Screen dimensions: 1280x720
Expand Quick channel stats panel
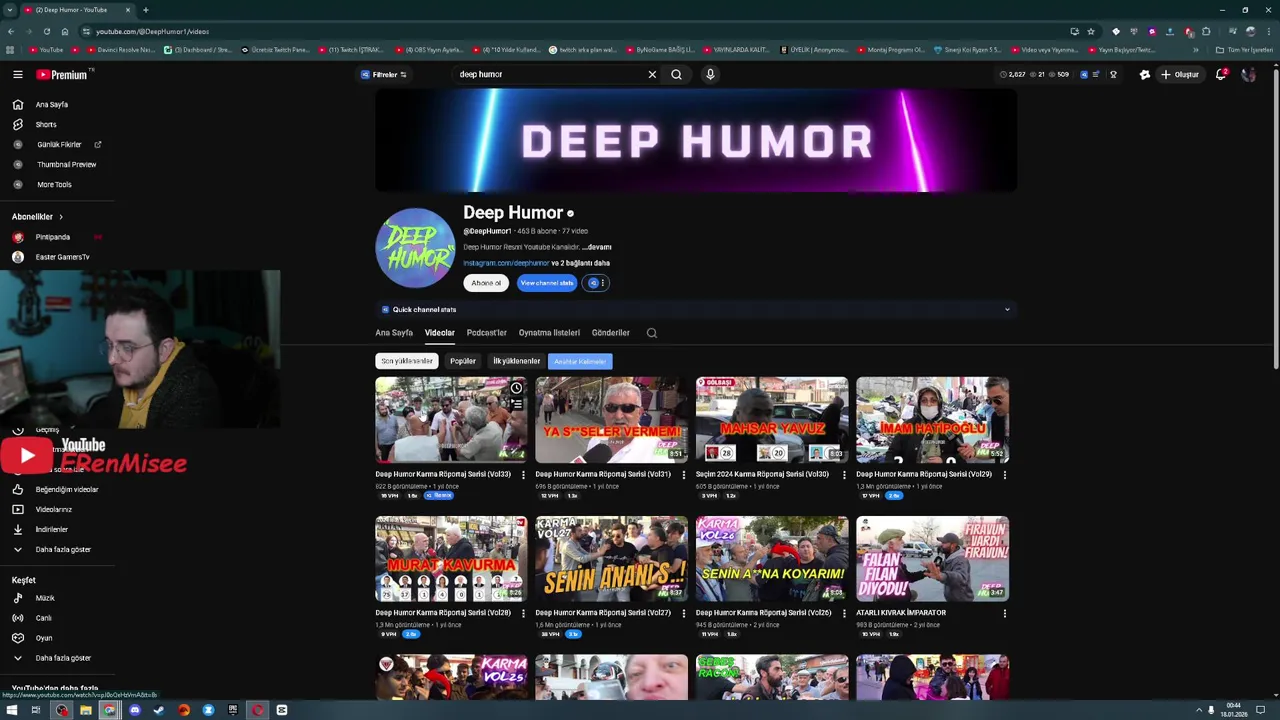(1007, 310)
